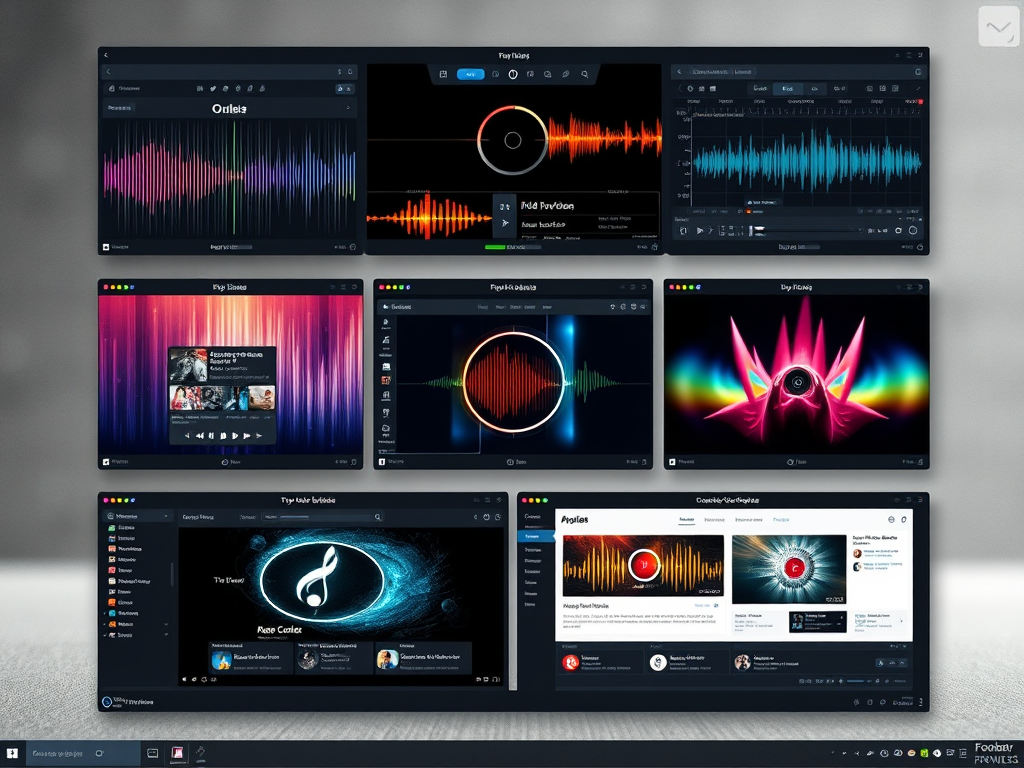Enable the loop toggle near the playback controls
The height and width of the screenshot is (768, 1024).
[x=259, y=436]
